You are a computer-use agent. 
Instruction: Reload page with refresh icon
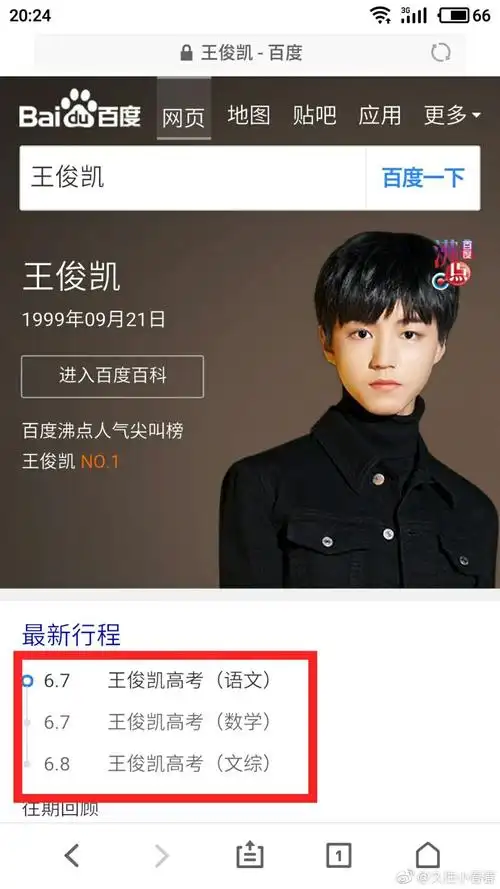pos(440,53)
